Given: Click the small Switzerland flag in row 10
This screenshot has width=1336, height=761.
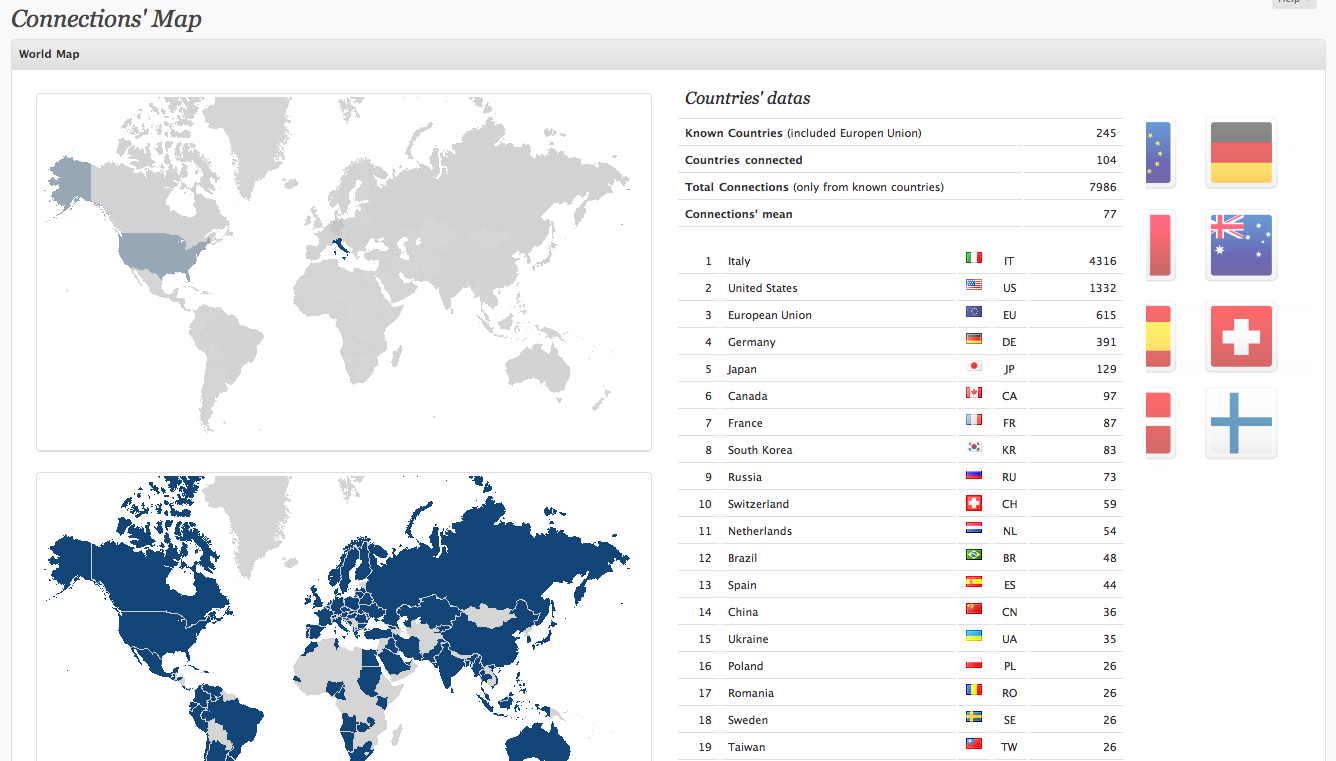Looking at the screenshot, I should [x=973, y=502].
